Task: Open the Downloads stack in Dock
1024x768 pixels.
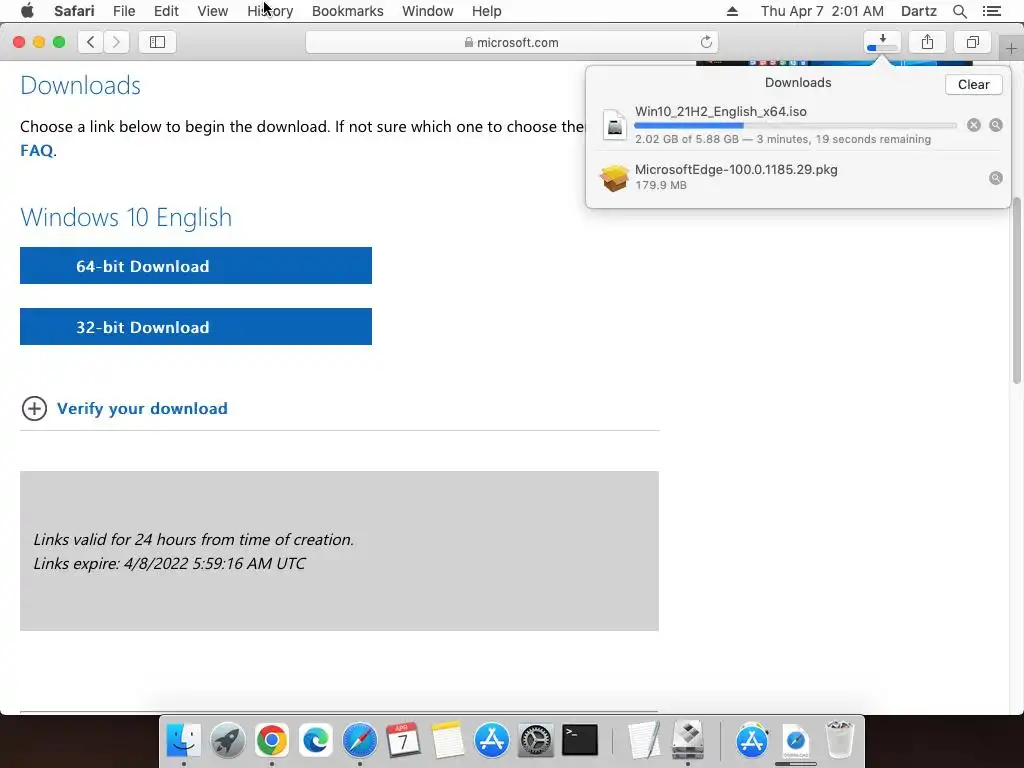Action: (x=796, y=741)
